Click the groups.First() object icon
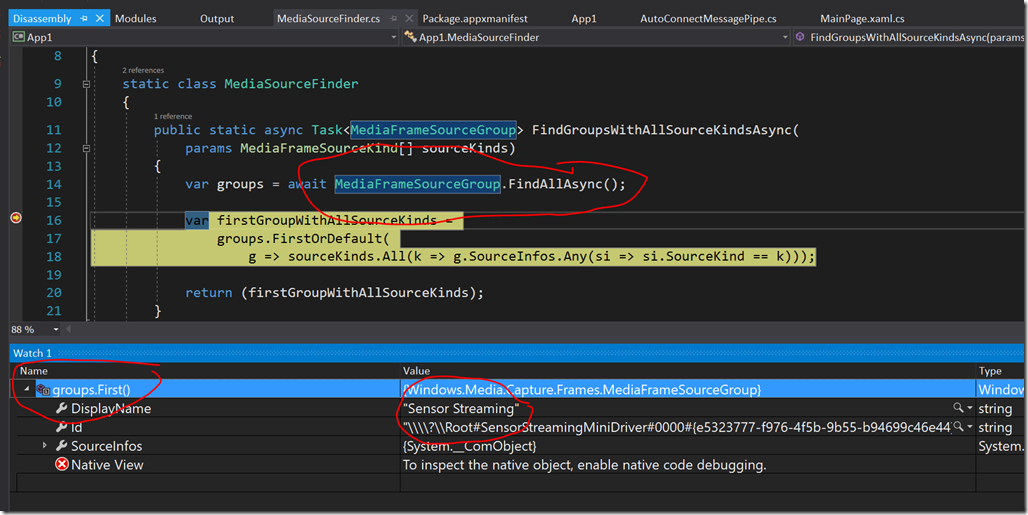This screenshot has height=515, width=1028. pos(43,390)
